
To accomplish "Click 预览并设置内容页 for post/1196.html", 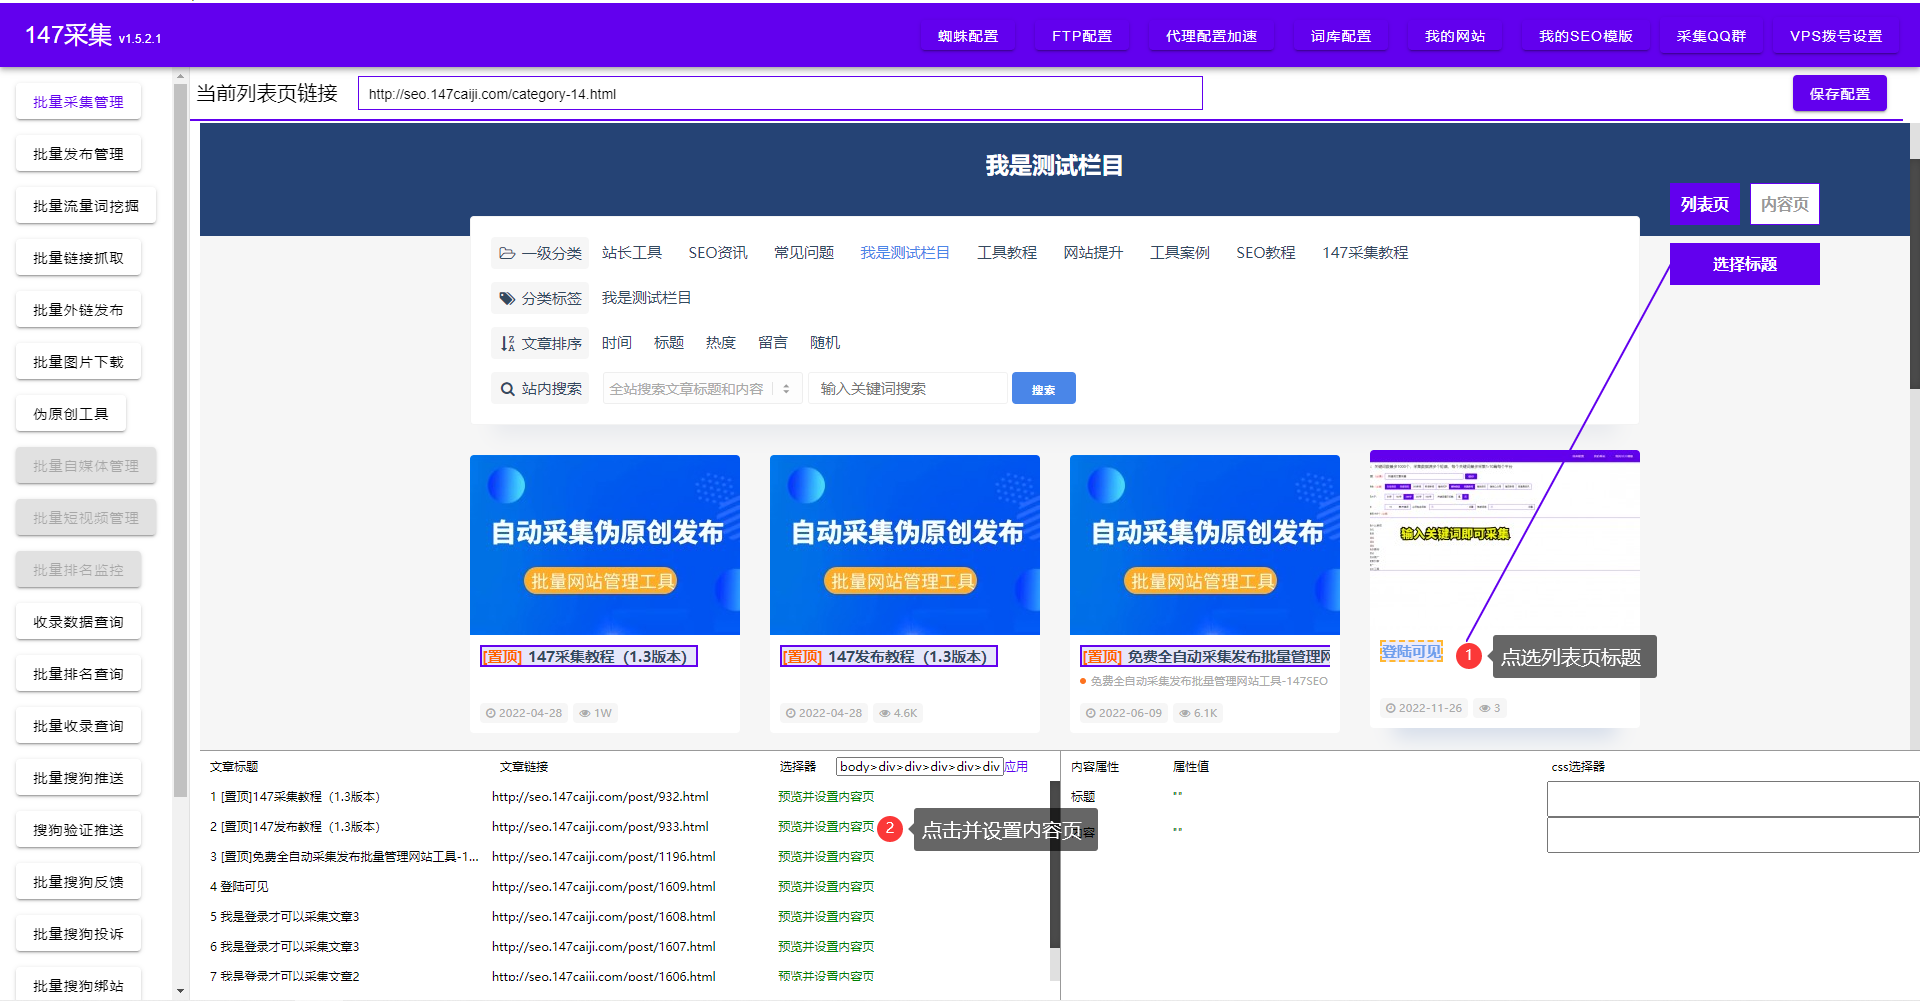I will coord(826,857).
